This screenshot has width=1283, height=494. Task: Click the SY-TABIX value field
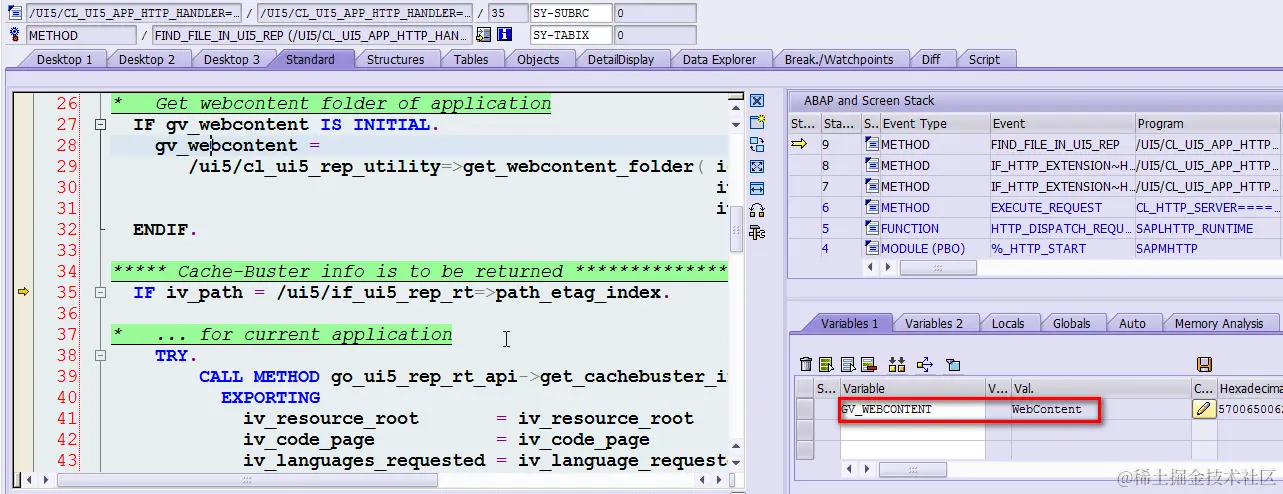coord(655,35)
